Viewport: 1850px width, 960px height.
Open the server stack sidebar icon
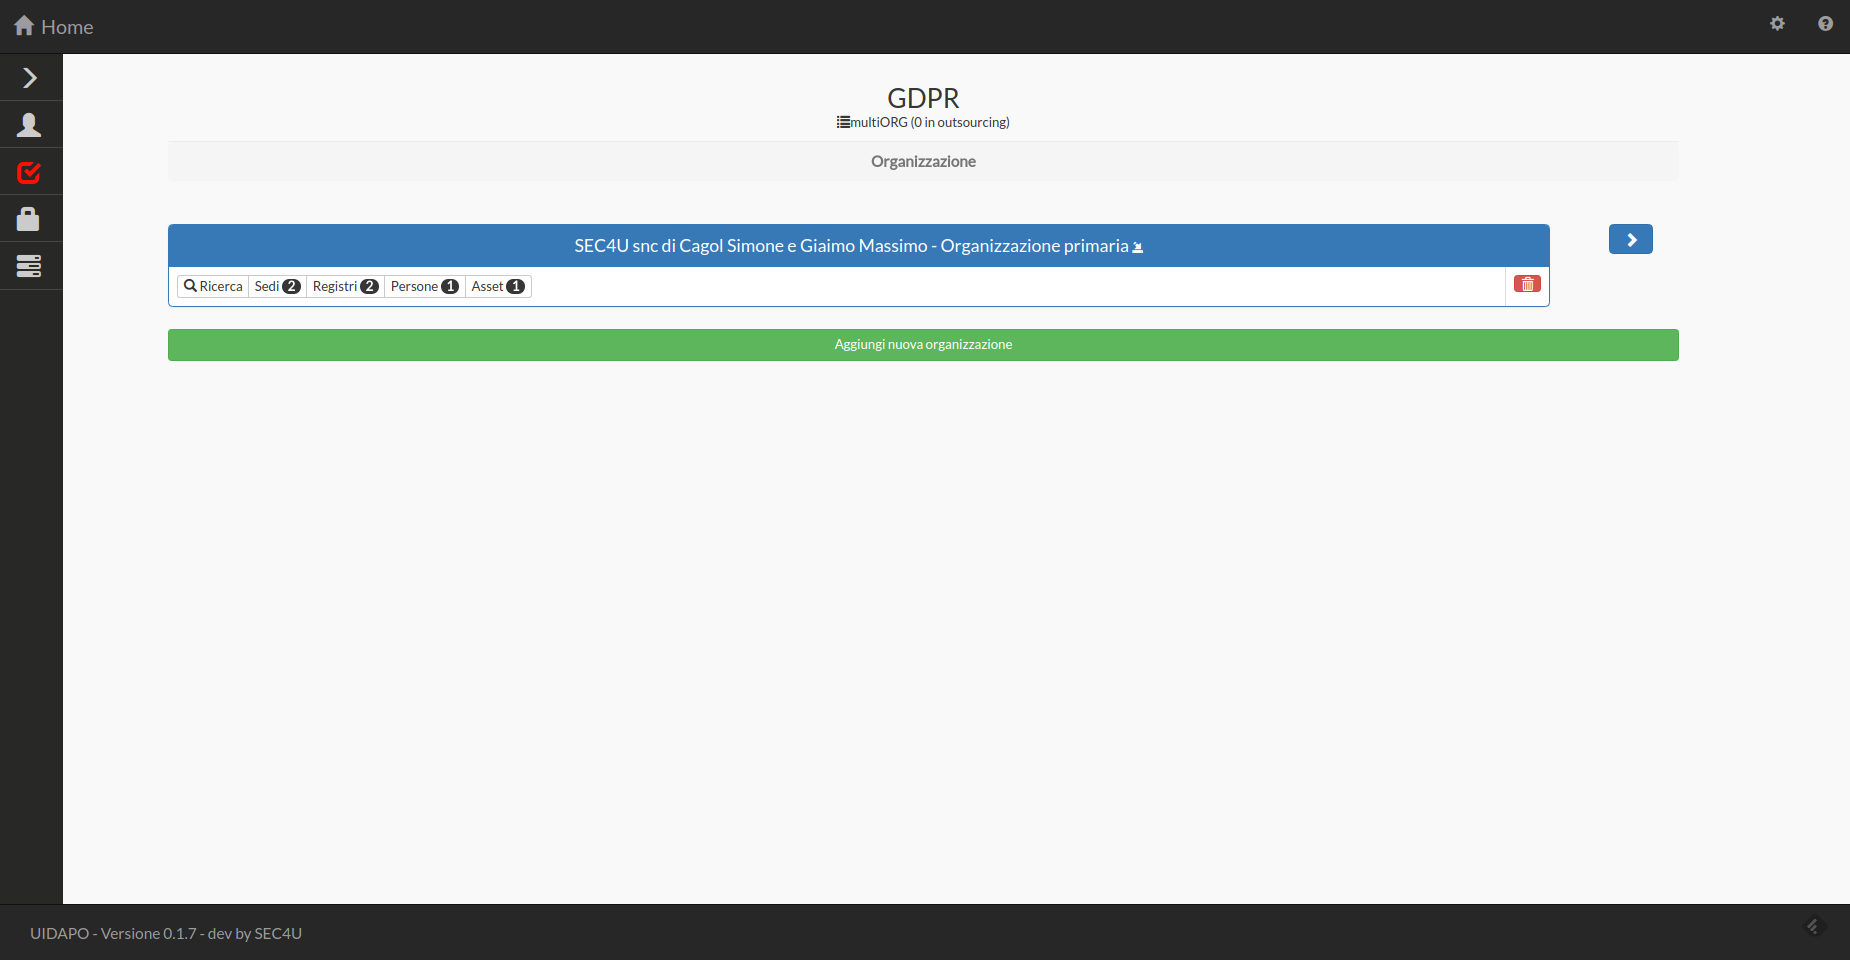click(x=30, y=266)
